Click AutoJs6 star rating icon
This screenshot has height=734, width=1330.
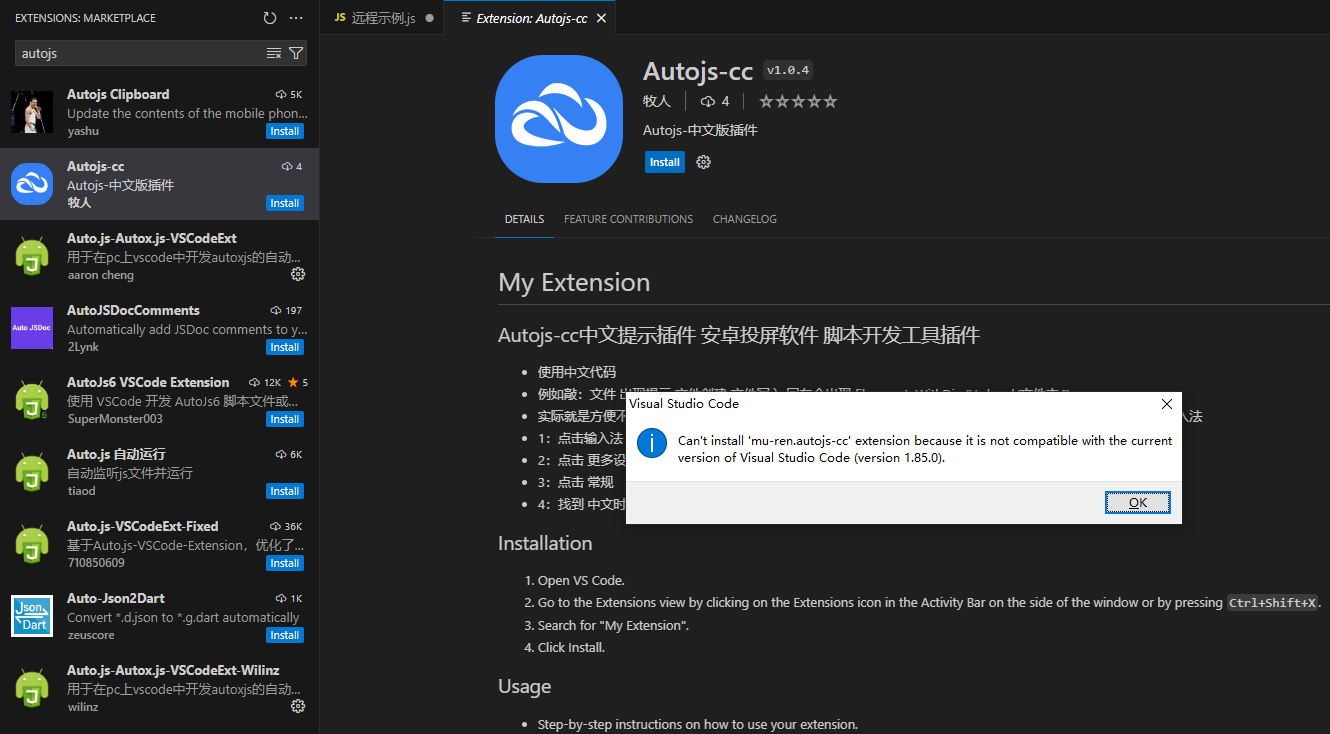tap(293, 382)
